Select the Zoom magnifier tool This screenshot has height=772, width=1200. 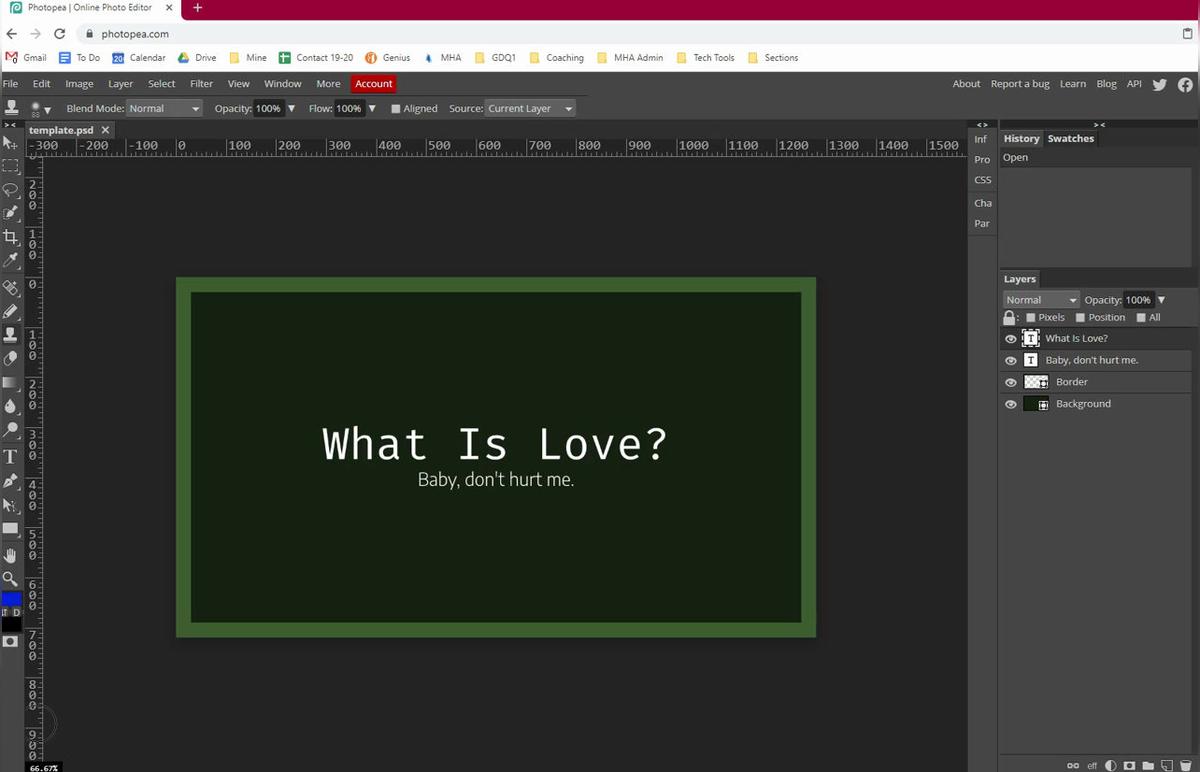coord(11,579)
